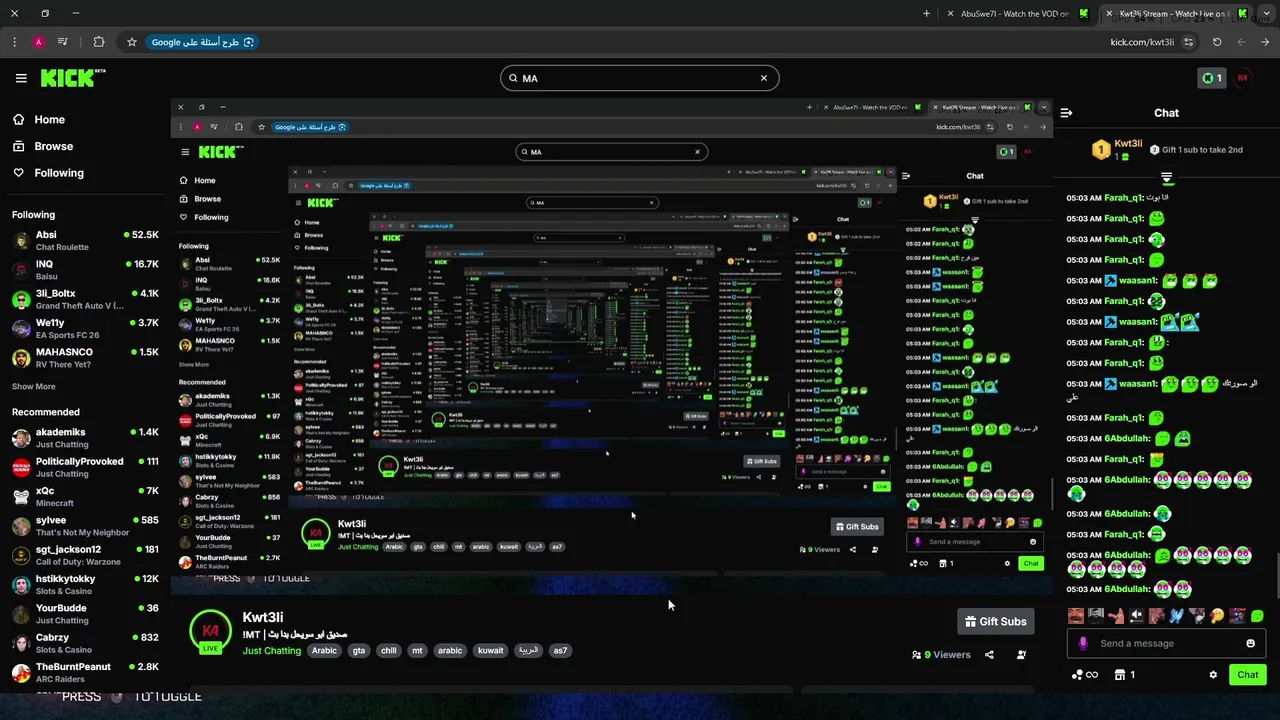Focus the Send a message field
Viewport: 1280px width, 720px height.
tap(1166, 643)
